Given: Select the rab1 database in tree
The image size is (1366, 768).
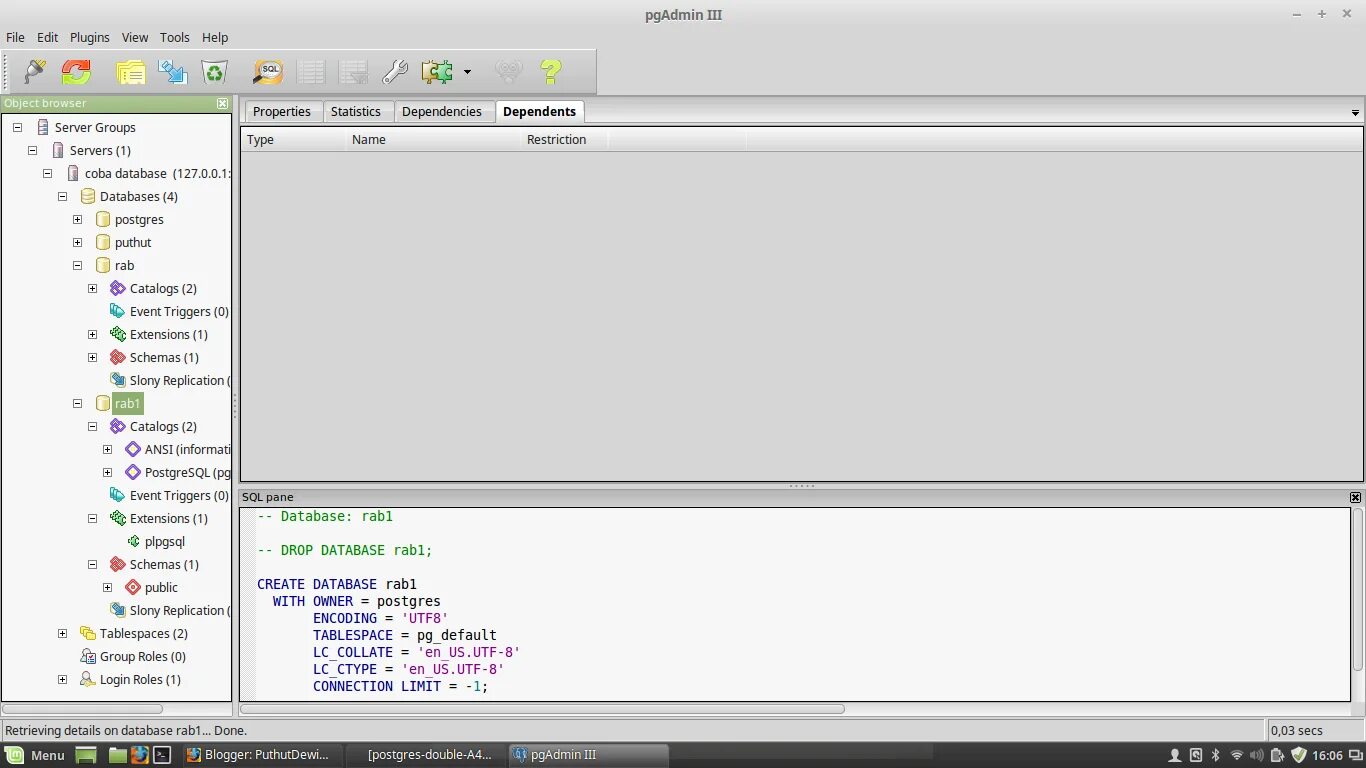Looking at the screenshot, I should coord(128,403).
